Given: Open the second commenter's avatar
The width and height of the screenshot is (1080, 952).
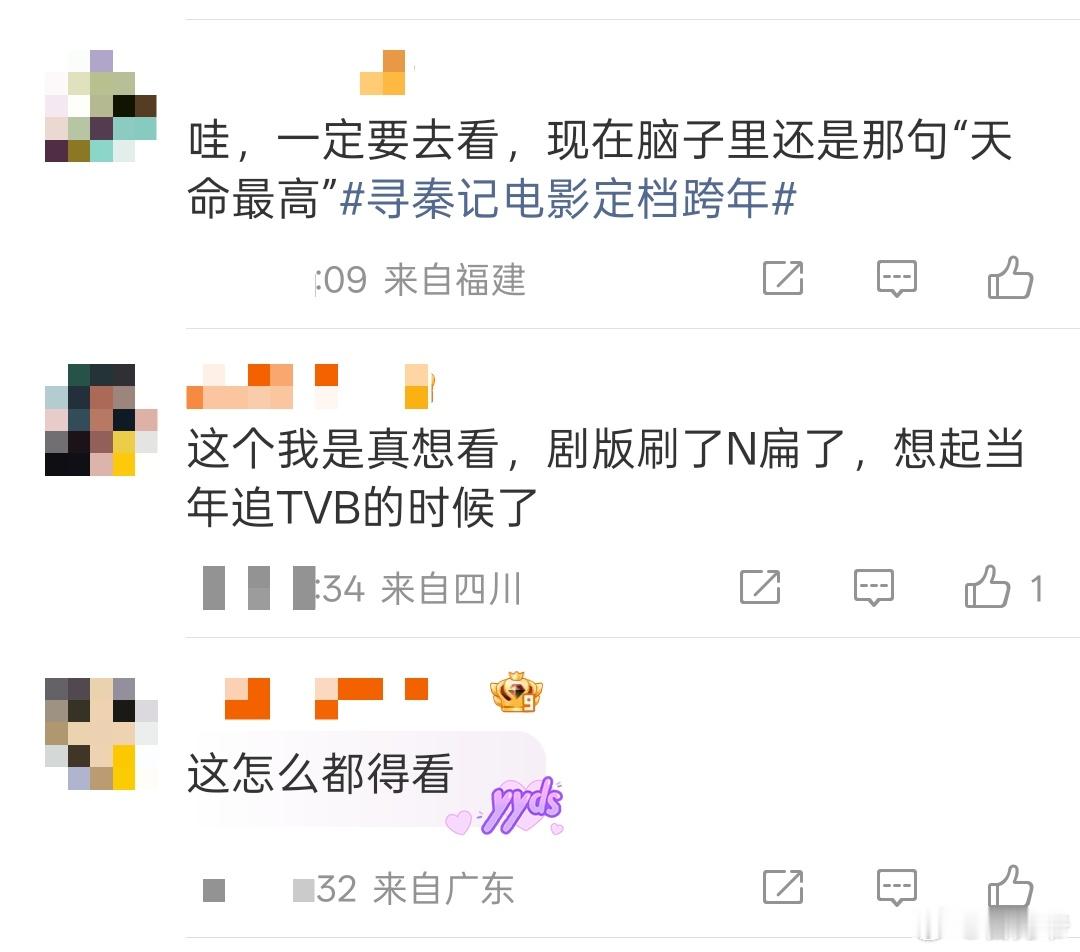Looking at the screenshot, I should (101, 420).
